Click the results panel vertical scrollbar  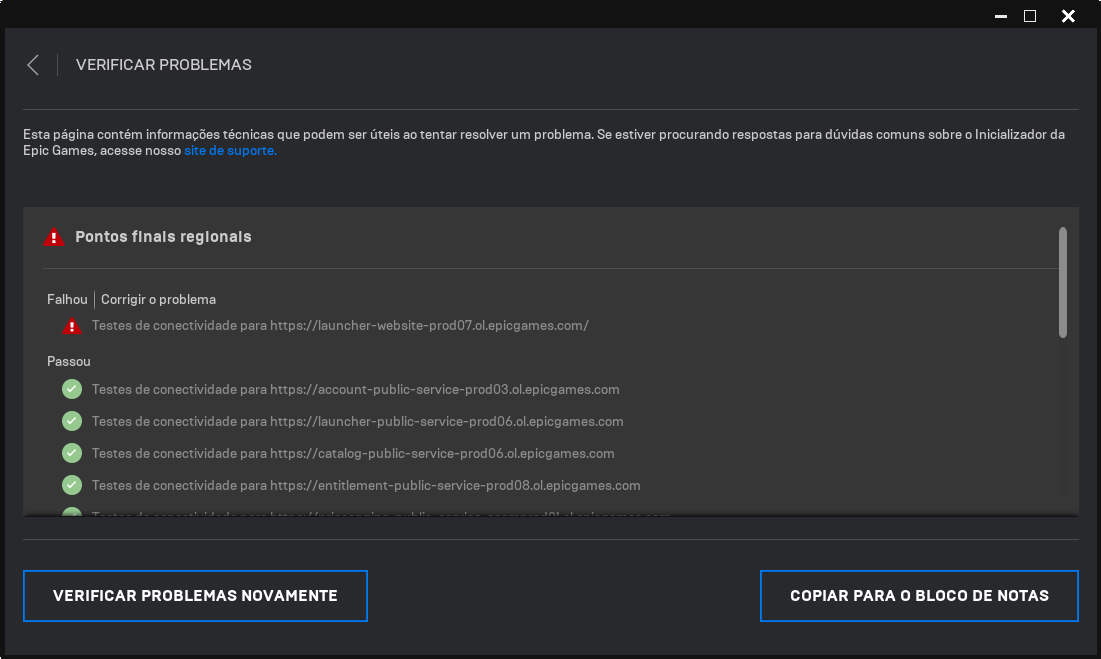[1062, 282]
